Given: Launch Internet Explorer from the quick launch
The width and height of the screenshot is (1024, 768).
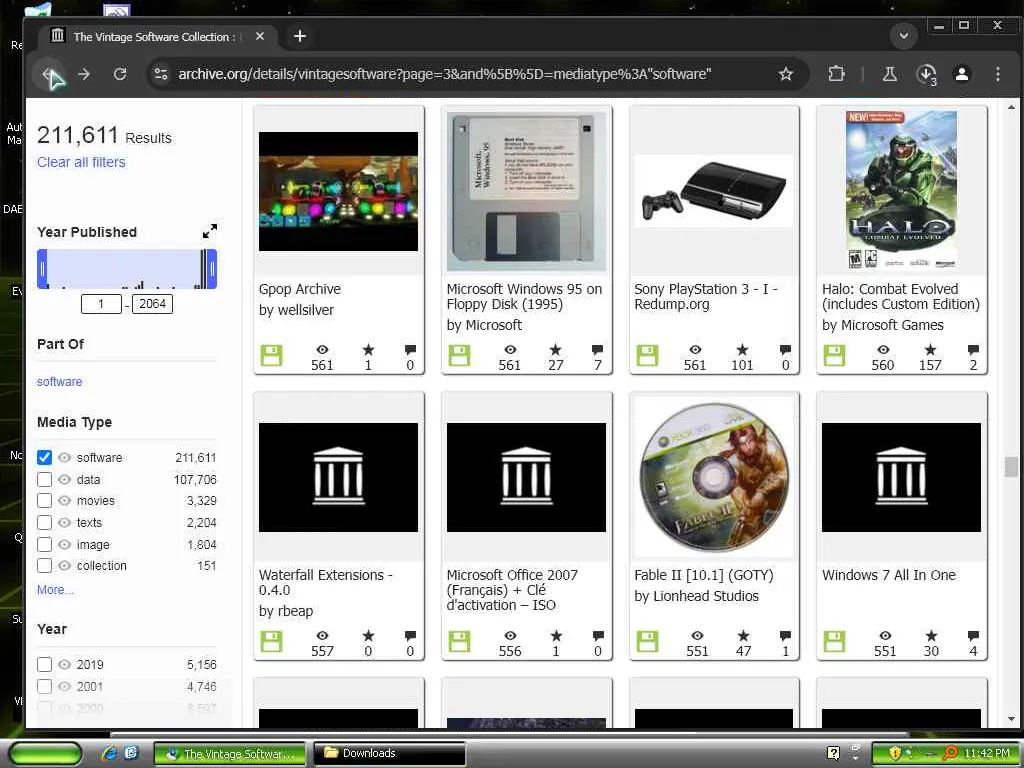Looking at the screenshot, I should coord(109,753).
